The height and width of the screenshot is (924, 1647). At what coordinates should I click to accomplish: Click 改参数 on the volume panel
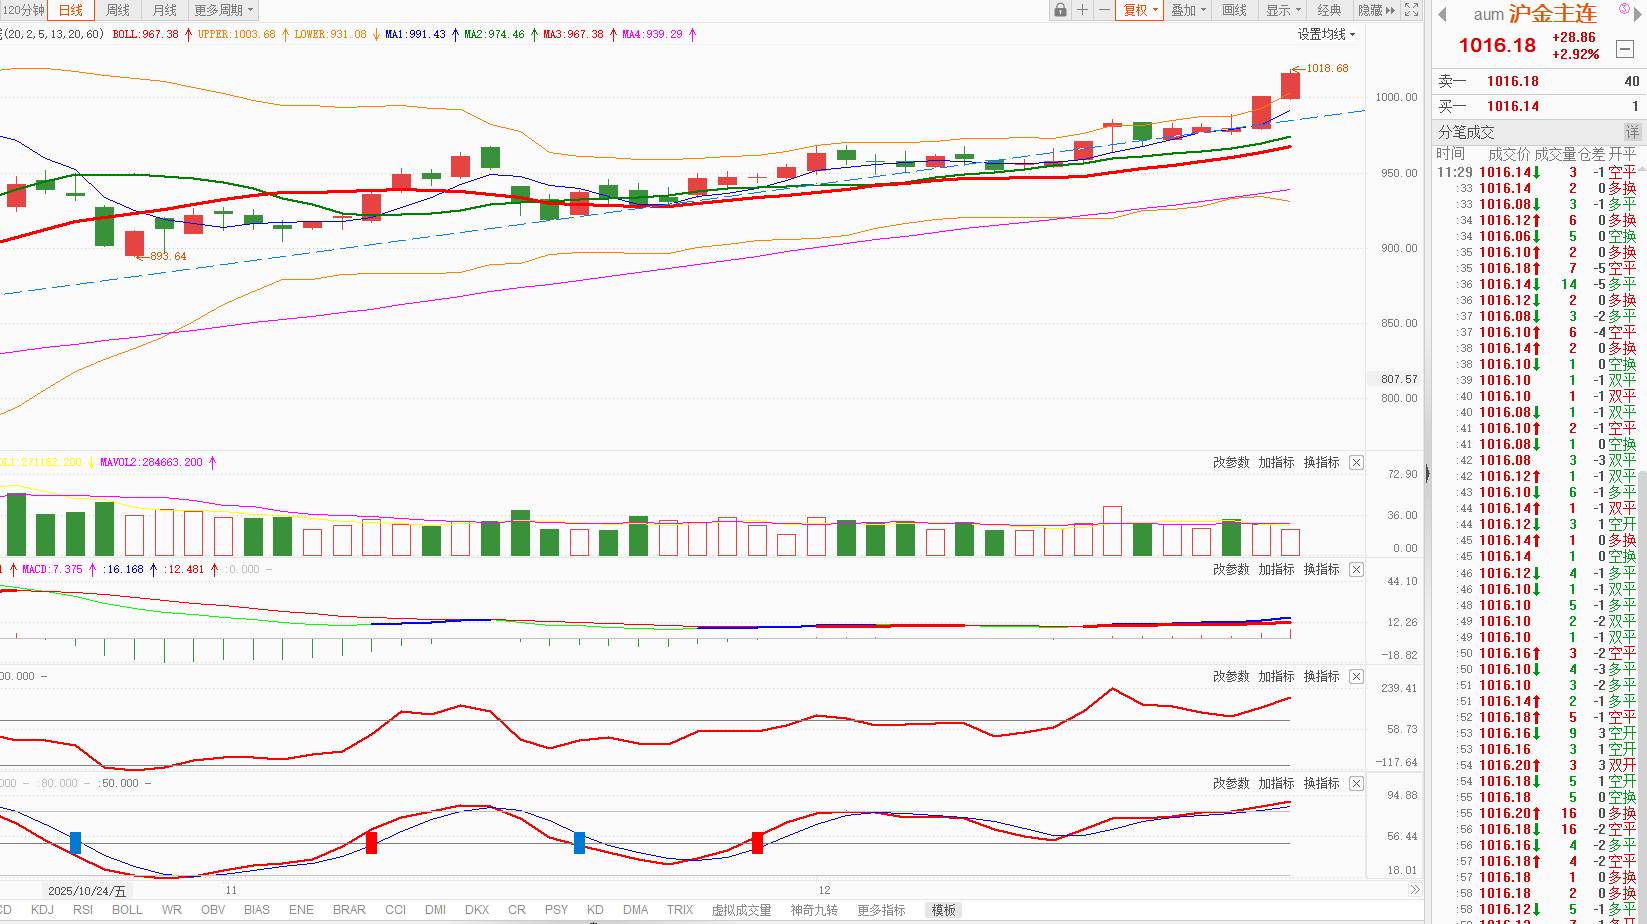tap(1231, 462)
